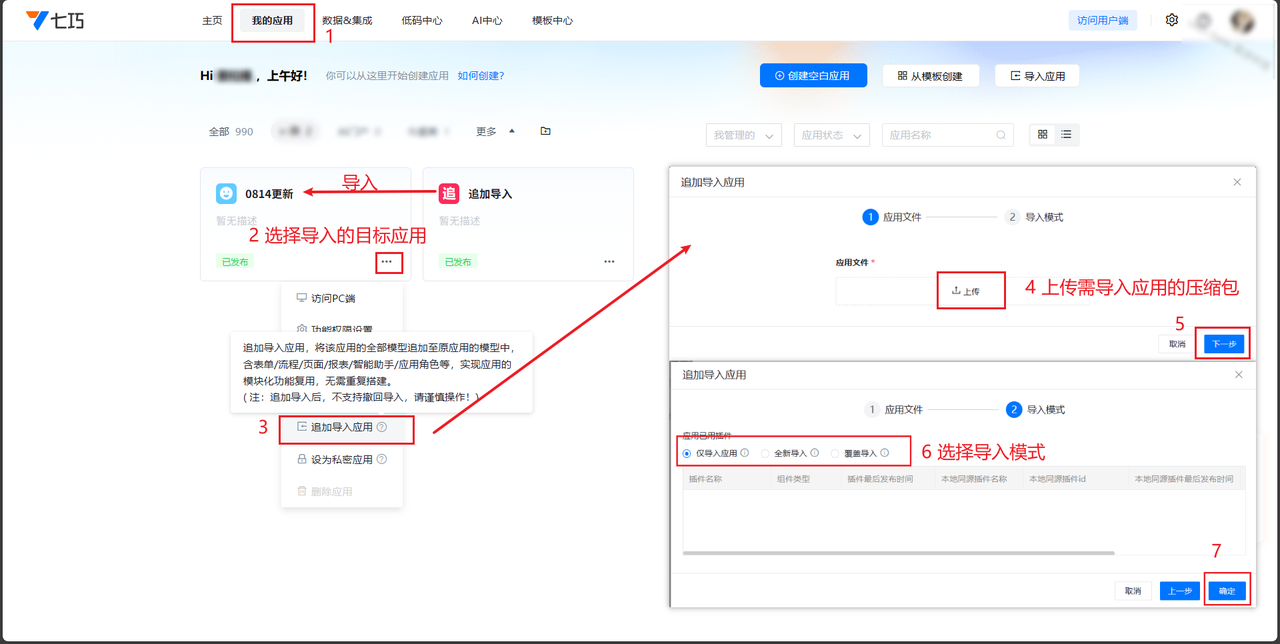This screenshot has height=644, width=1280.
Task: Switch to grid view layout icon
Action: (x=1043, y=135)
